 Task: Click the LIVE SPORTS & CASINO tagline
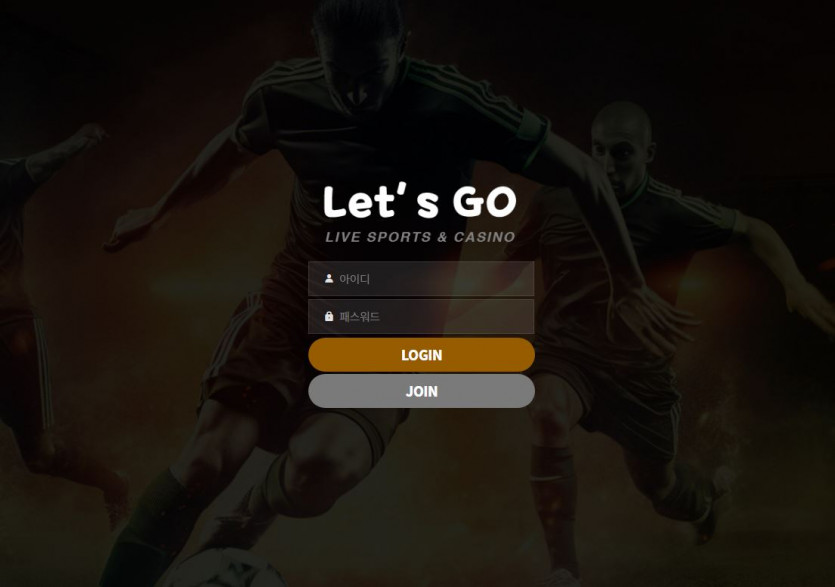point(420,237)
